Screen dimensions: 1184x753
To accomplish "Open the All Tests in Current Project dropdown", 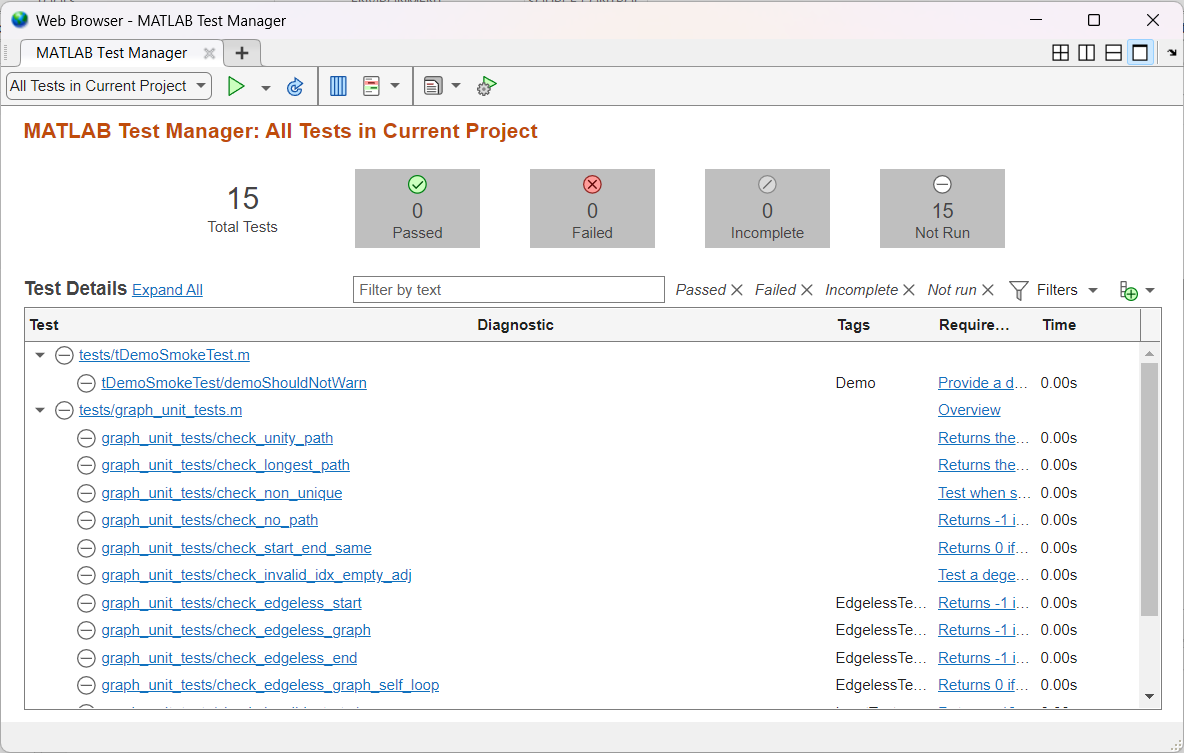I will (x=109, y=86).
